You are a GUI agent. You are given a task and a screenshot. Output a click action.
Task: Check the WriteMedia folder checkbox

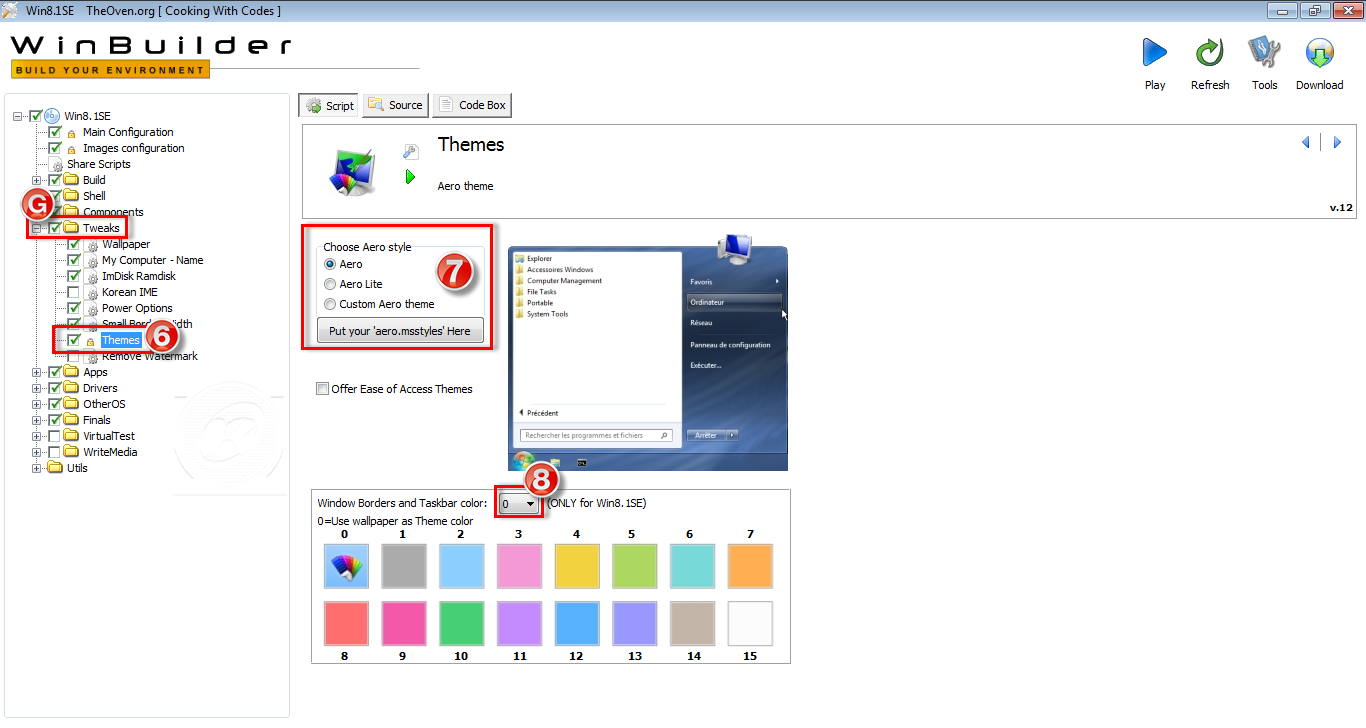[x=55, y=452]
